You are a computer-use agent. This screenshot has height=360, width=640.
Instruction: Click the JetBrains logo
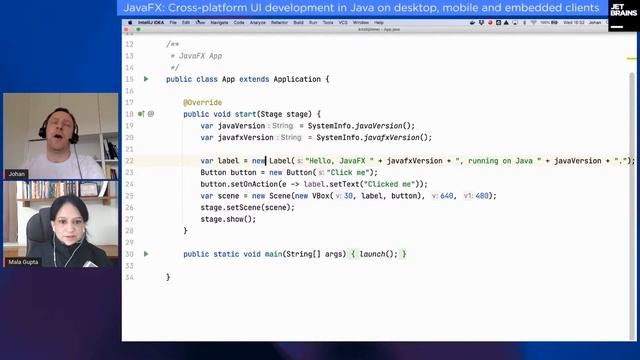click(x=623, y=16)
